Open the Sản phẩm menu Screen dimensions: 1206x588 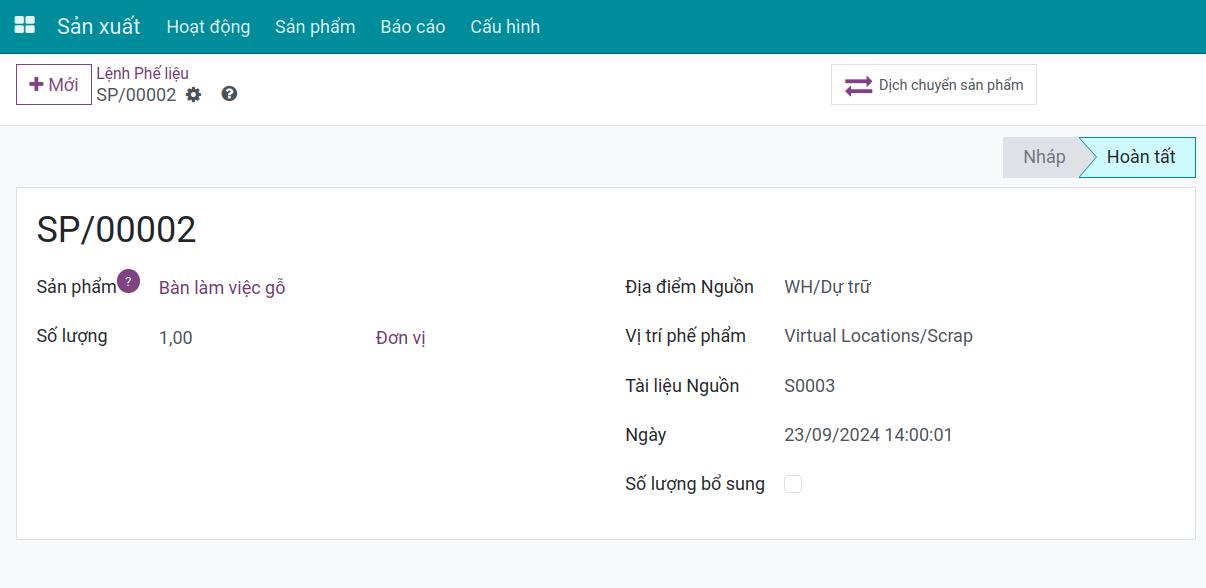315,27
